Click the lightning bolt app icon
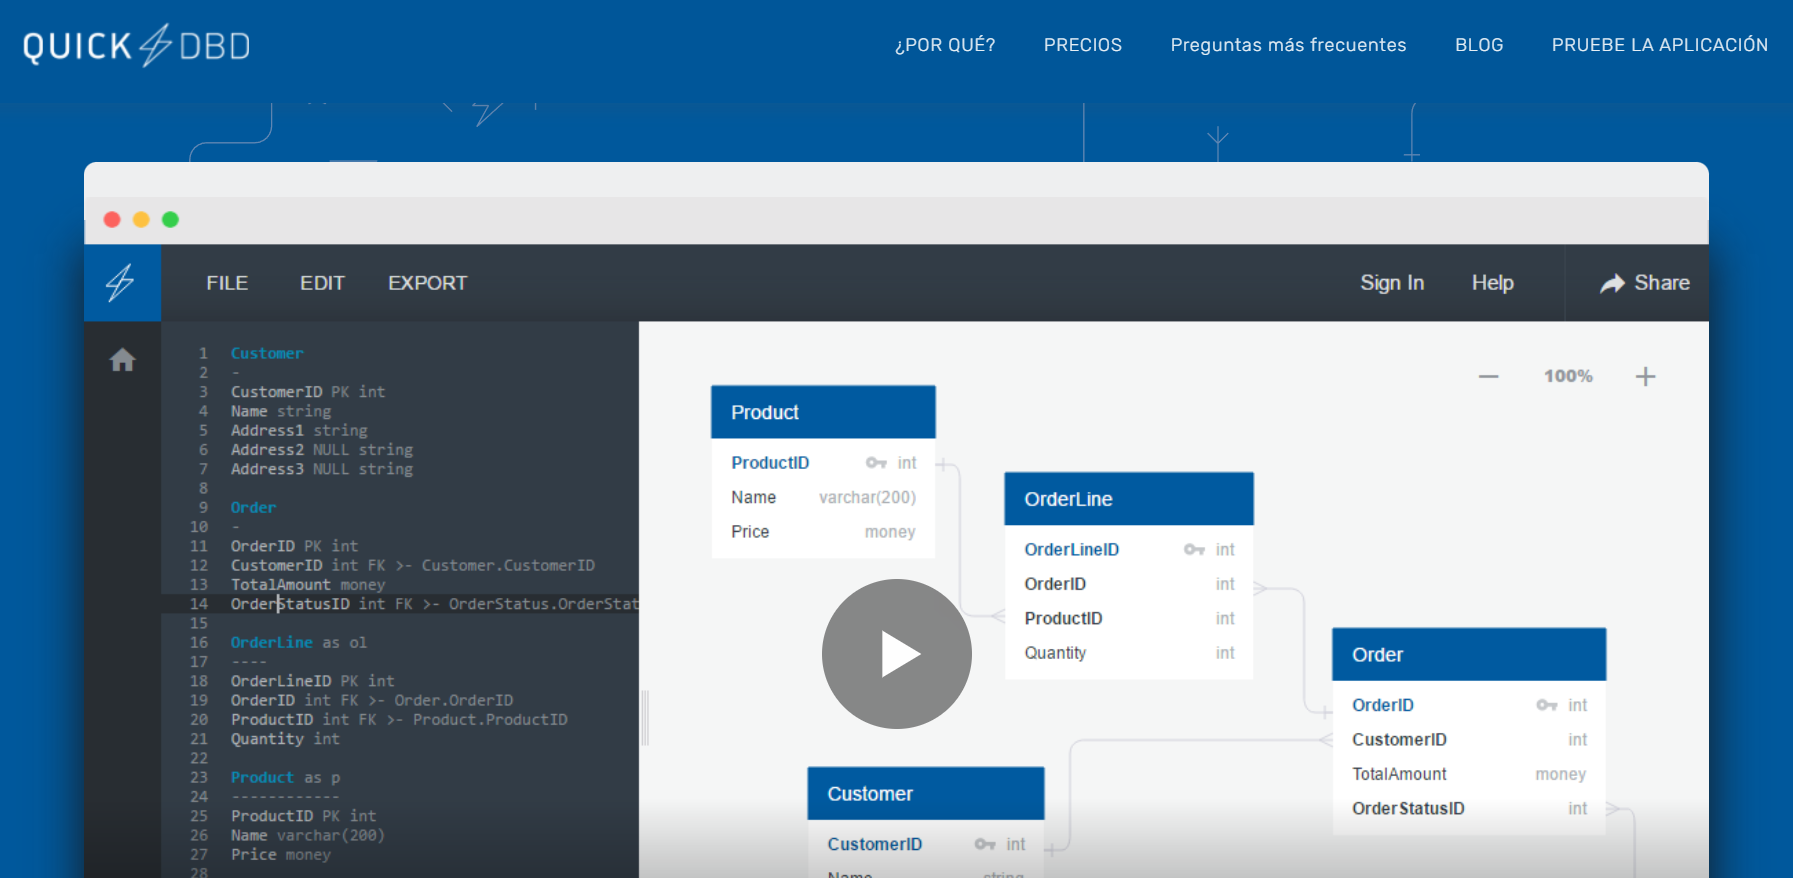The image size is (1793, 878). pyautogui.click(x=121, y=283)
